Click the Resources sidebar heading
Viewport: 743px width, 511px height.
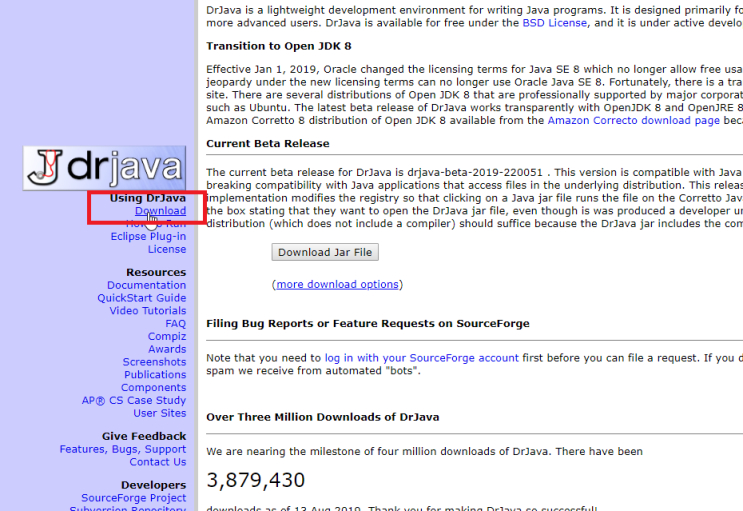click(156, 273)
